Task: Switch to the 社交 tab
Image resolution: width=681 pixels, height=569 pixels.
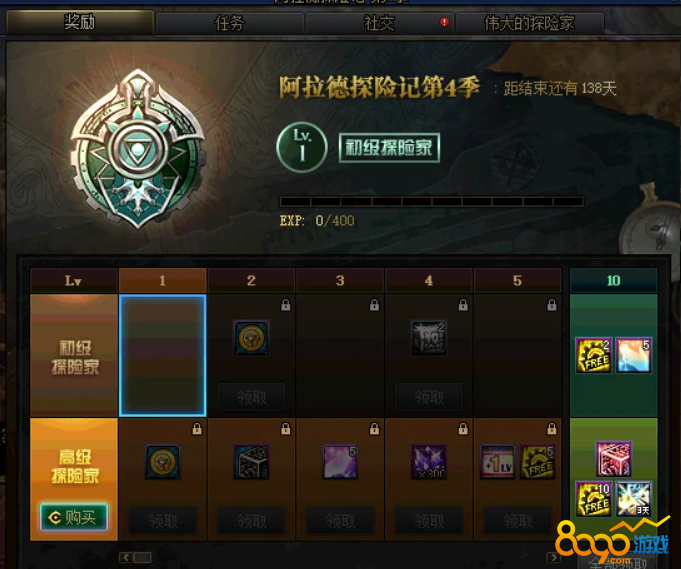Action: click(x=380, y=23)
